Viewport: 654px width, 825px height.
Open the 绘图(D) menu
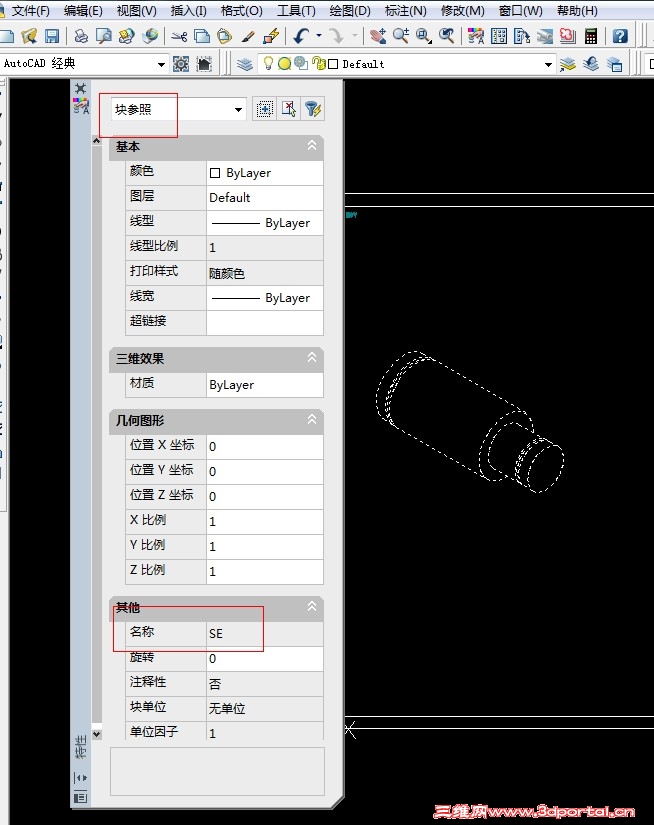(350, 11)
